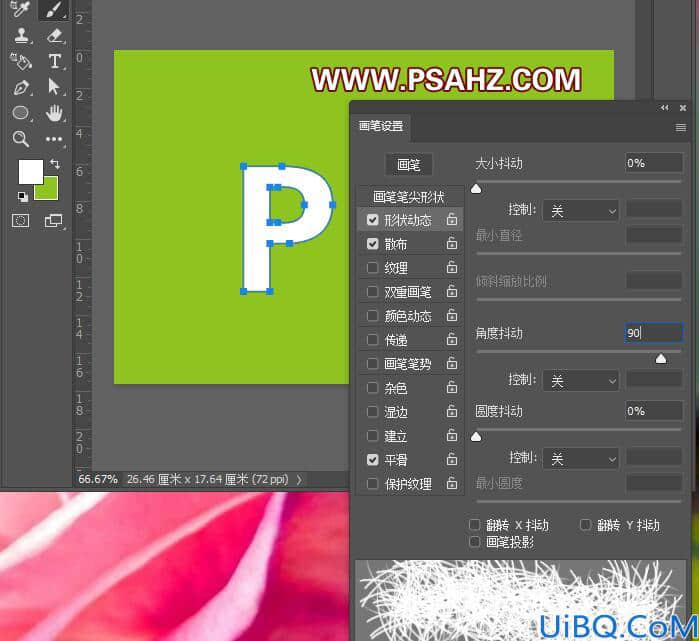Open the brush settings panel menu icon
699x641 pixels.
click(681, 128)
